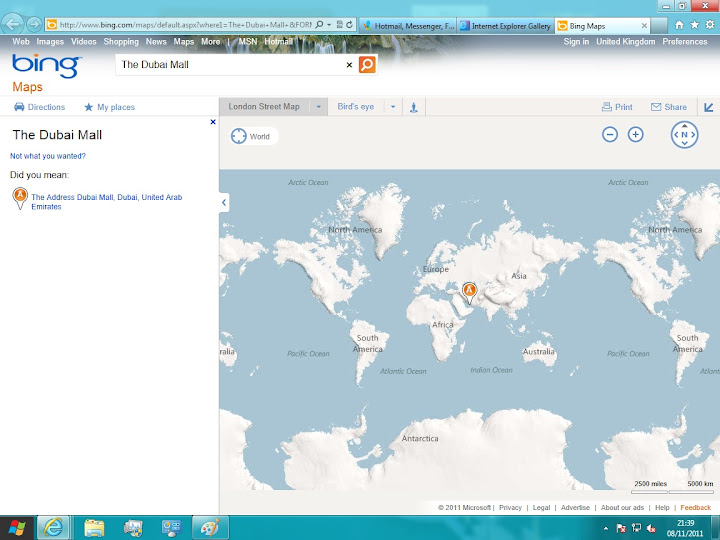Click the Windows Start button
Viewport: 720px width, 540px height.
(17, 528)
